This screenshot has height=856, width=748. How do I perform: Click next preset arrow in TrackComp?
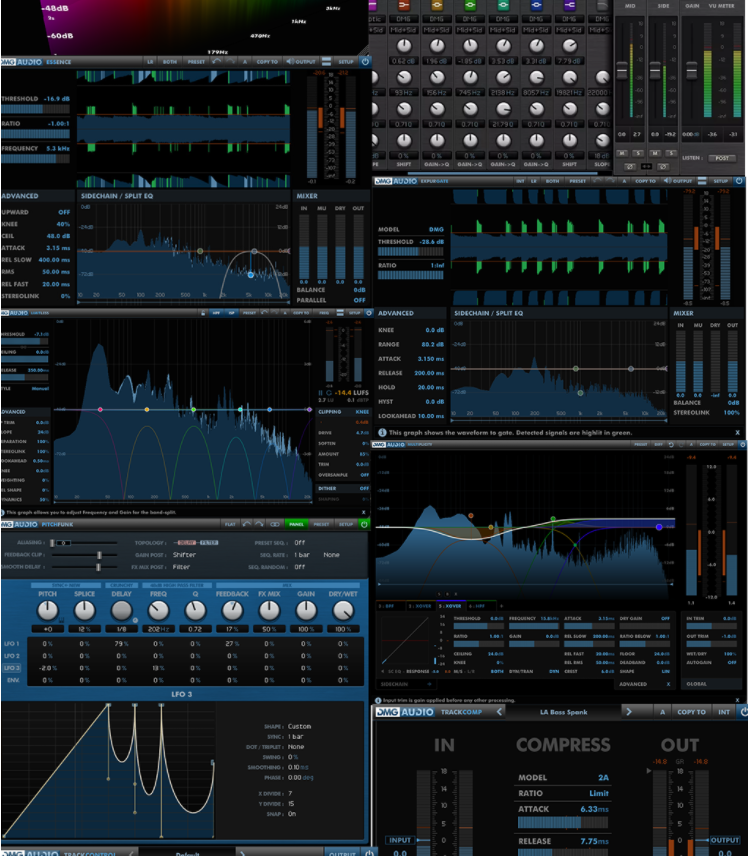pyautogui.click(x=628, y=712)
